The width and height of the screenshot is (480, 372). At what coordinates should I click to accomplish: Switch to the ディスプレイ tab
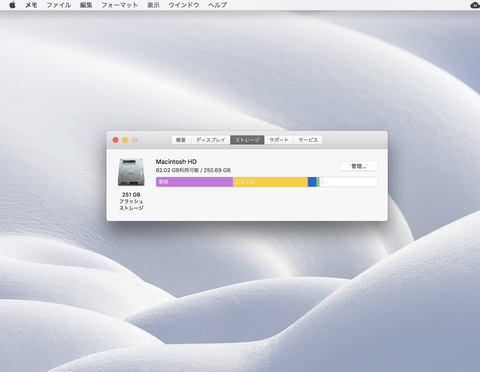[x=210, y=140]
